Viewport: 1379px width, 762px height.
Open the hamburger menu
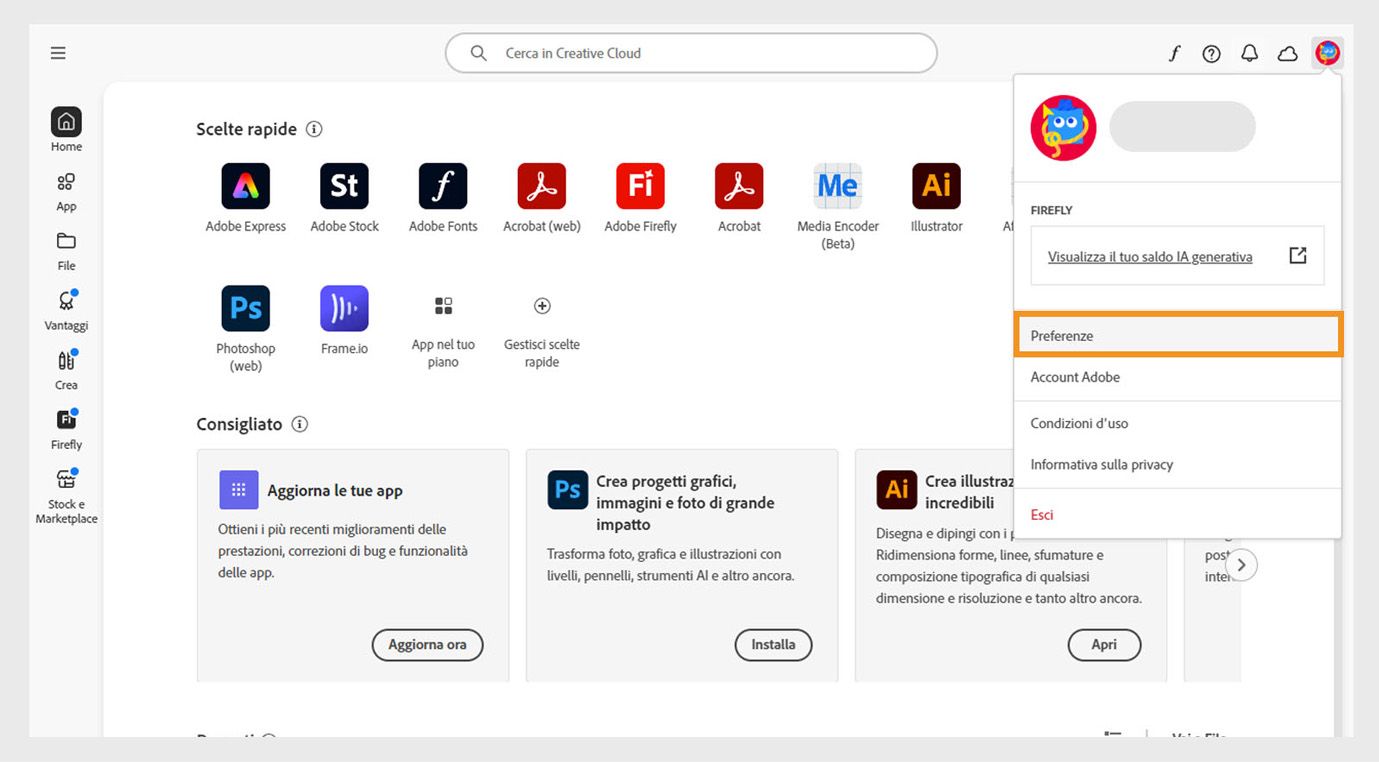pyautogui.click(x=58, y=53)
